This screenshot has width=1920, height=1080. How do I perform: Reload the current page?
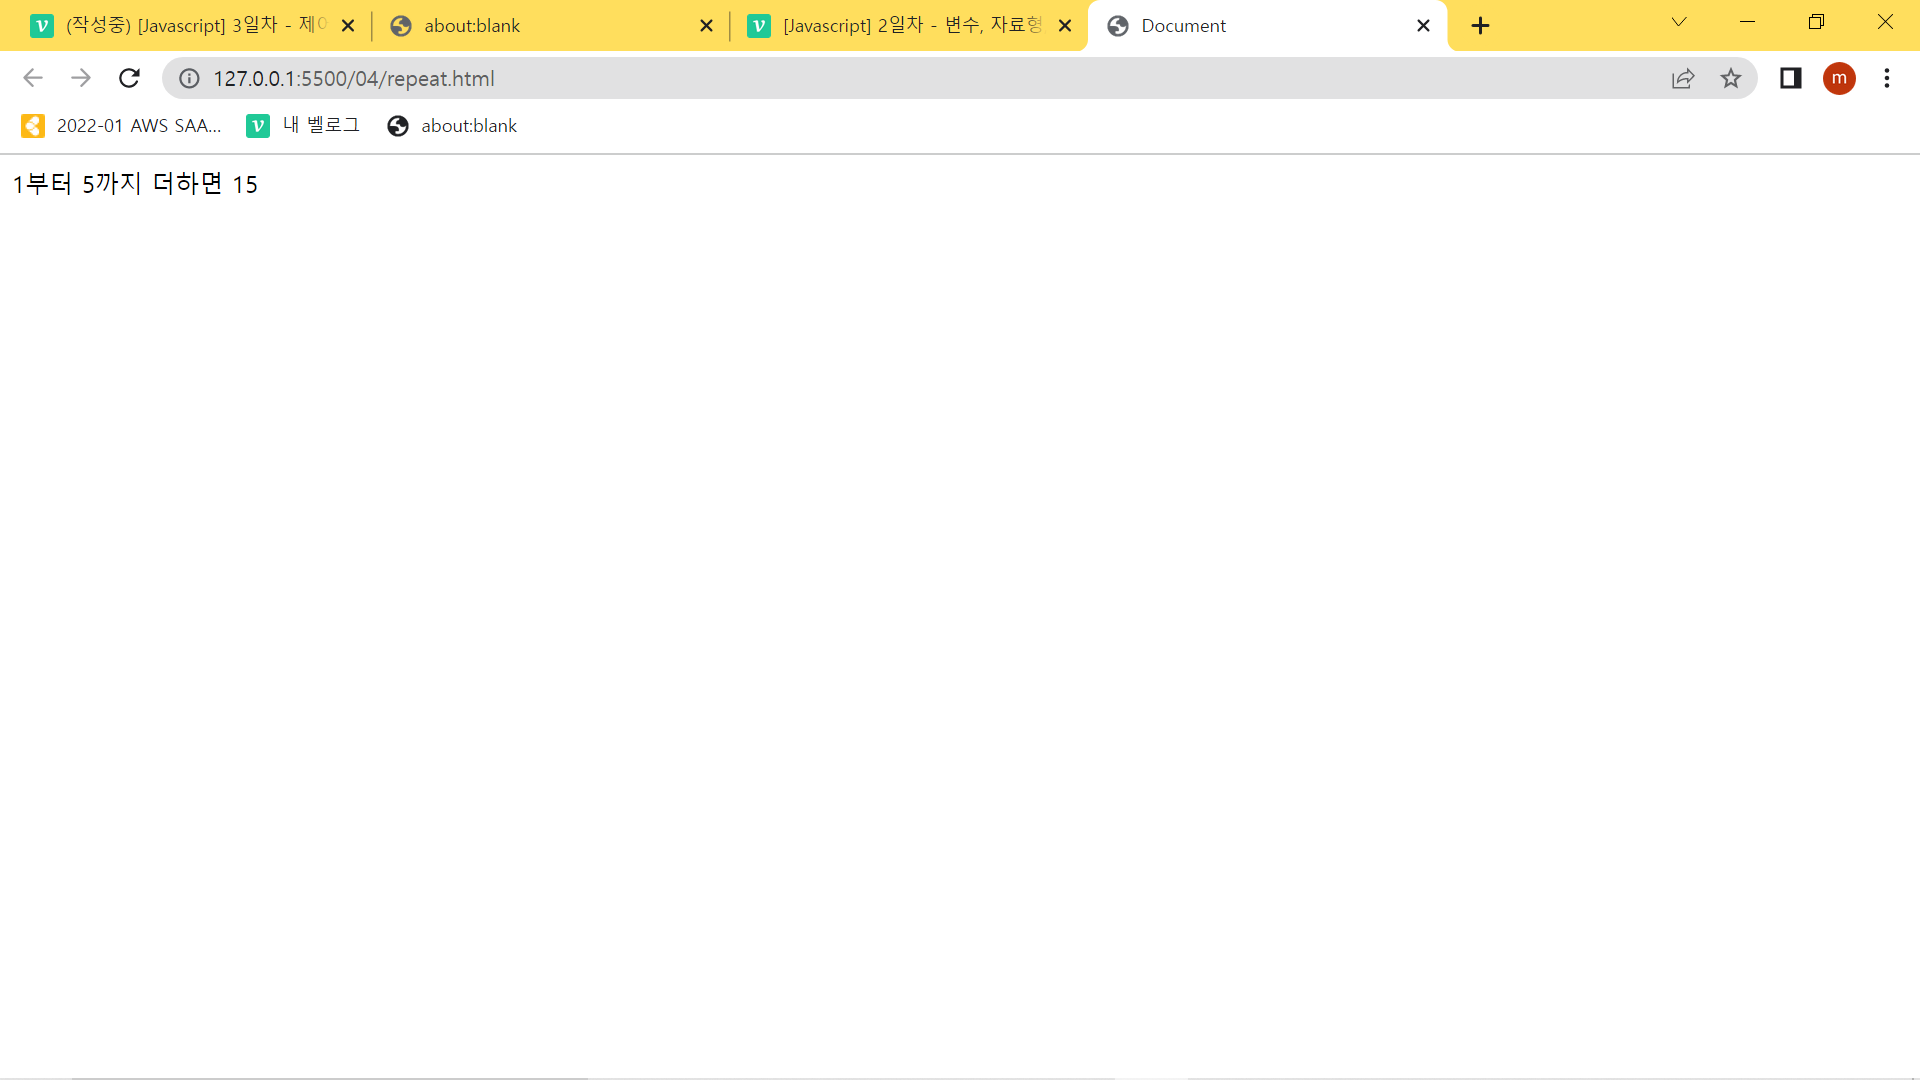point(129,78)
